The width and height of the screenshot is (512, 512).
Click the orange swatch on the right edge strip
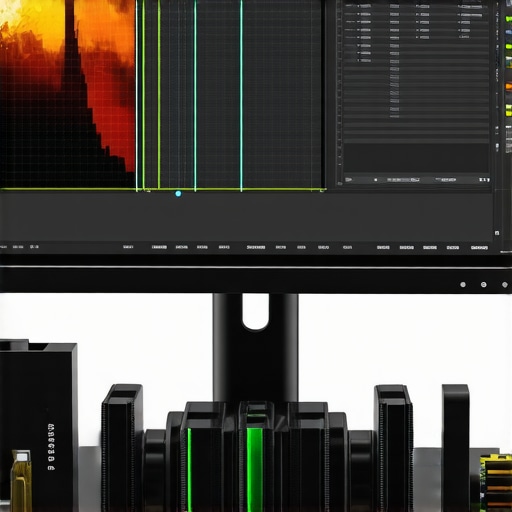click(509, 87)
